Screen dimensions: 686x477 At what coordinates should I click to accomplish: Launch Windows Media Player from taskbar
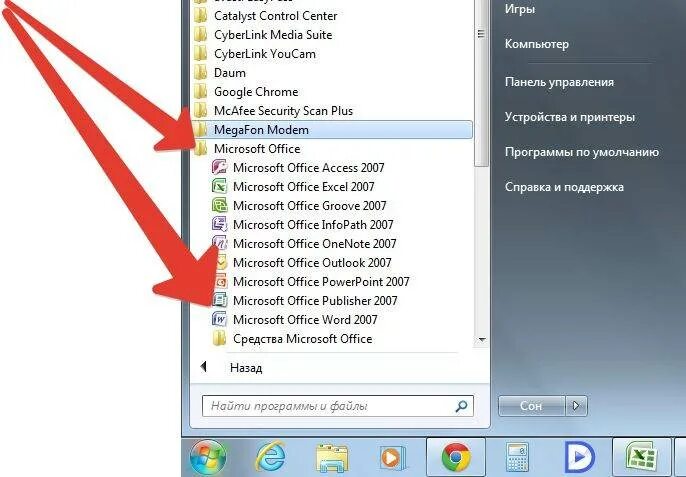392,458
